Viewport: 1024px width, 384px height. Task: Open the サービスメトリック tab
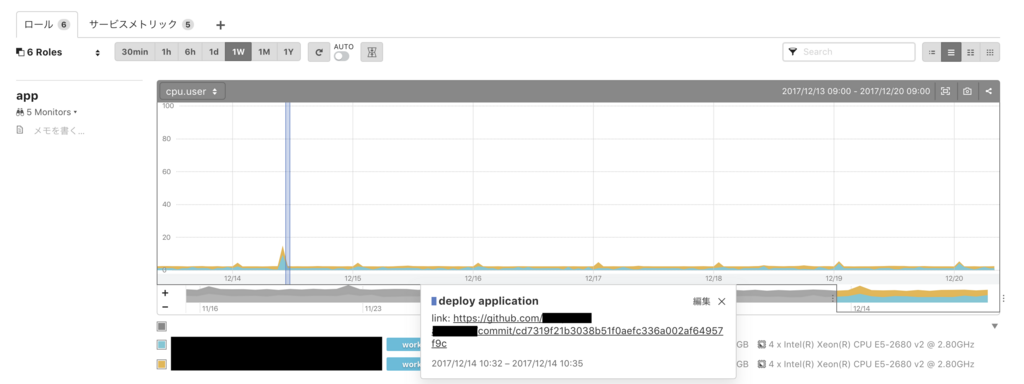pyautogui.click(x=142, y=25)
